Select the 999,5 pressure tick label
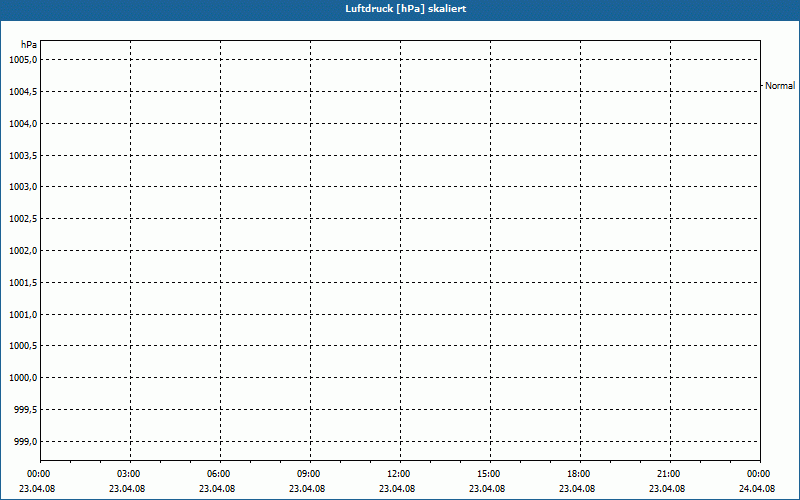The width and height of the screenshot is (800, 500). (x=22, y=410)
